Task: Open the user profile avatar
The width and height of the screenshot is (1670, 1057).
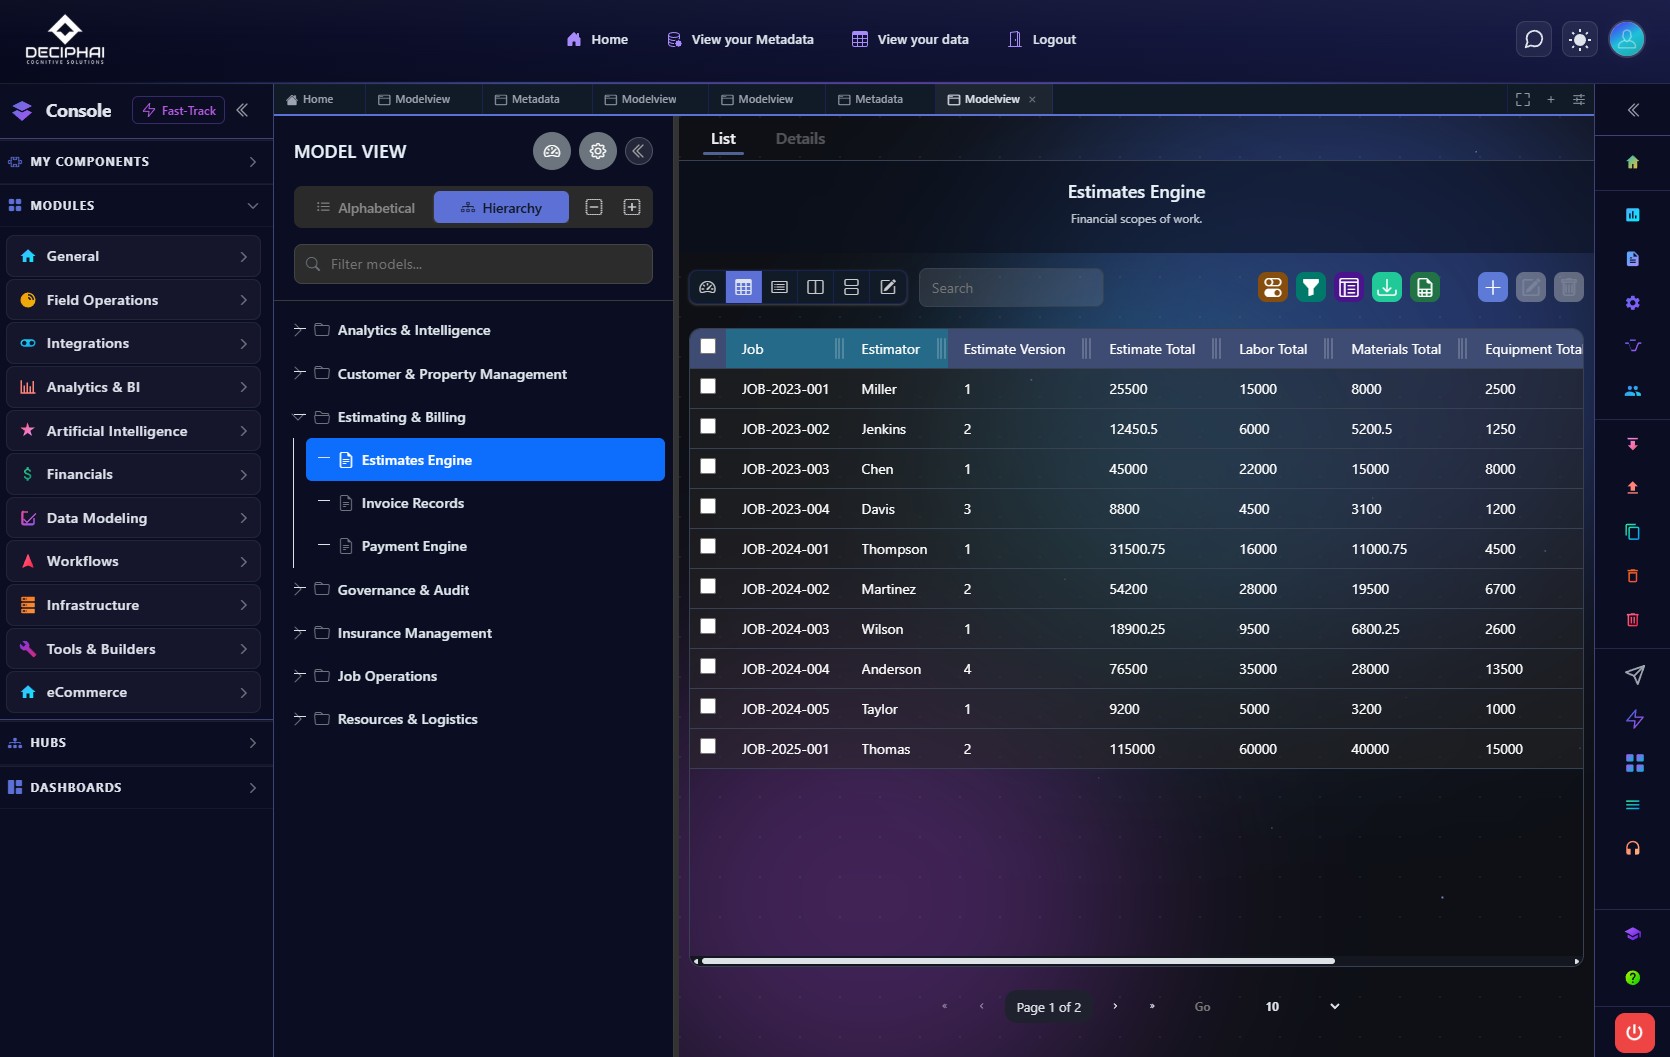Action: pos(1627,40)
